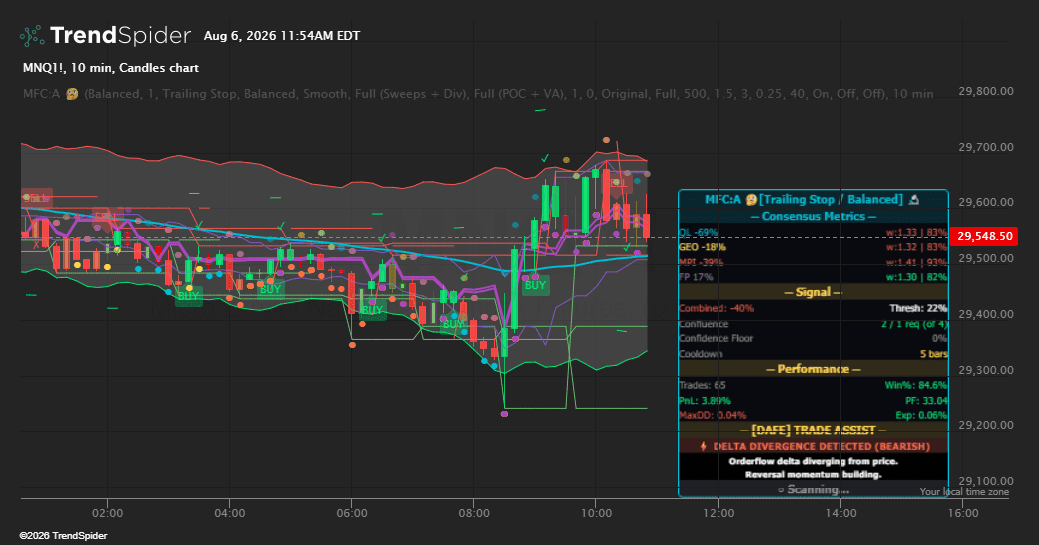Click the 'FP 17%' metric

[696, 276]
